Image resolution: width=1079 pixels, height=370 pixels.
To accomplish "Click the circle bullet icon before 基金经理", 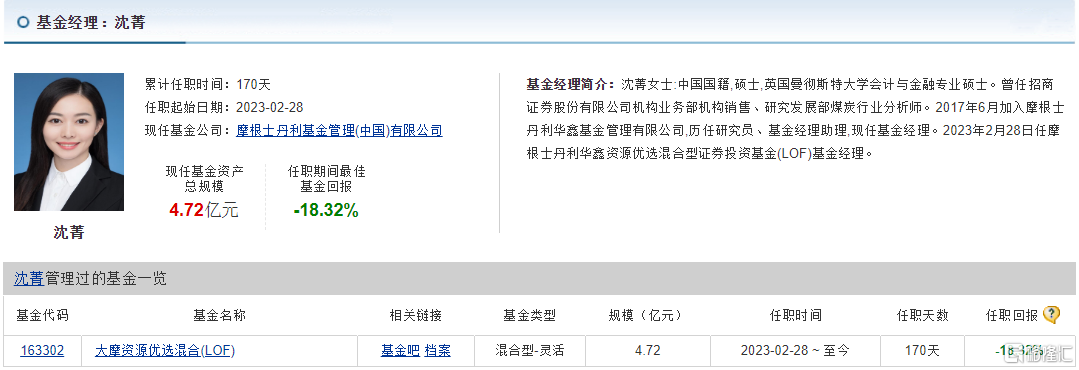I will pyautogui.click(x=23, y=23).
